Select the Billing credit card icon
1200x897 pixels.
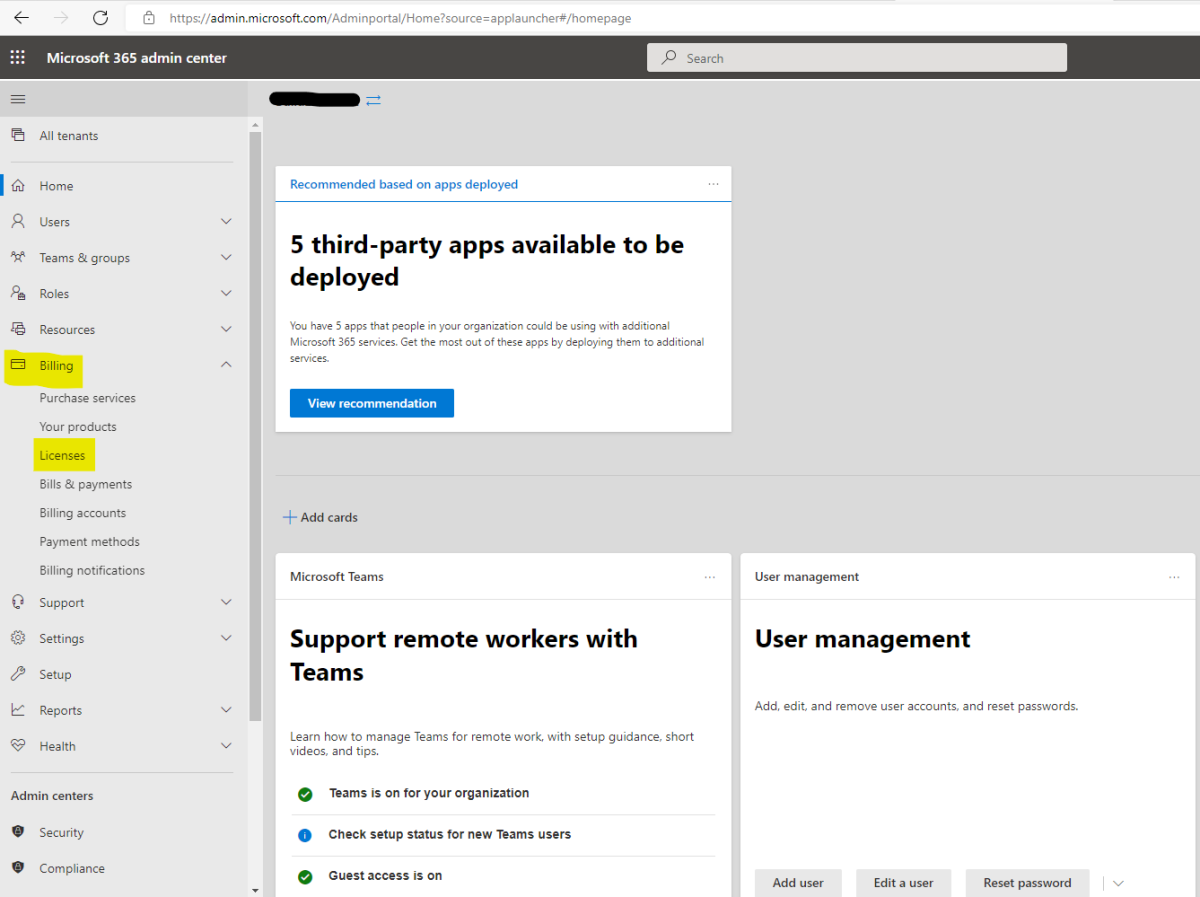18,364
